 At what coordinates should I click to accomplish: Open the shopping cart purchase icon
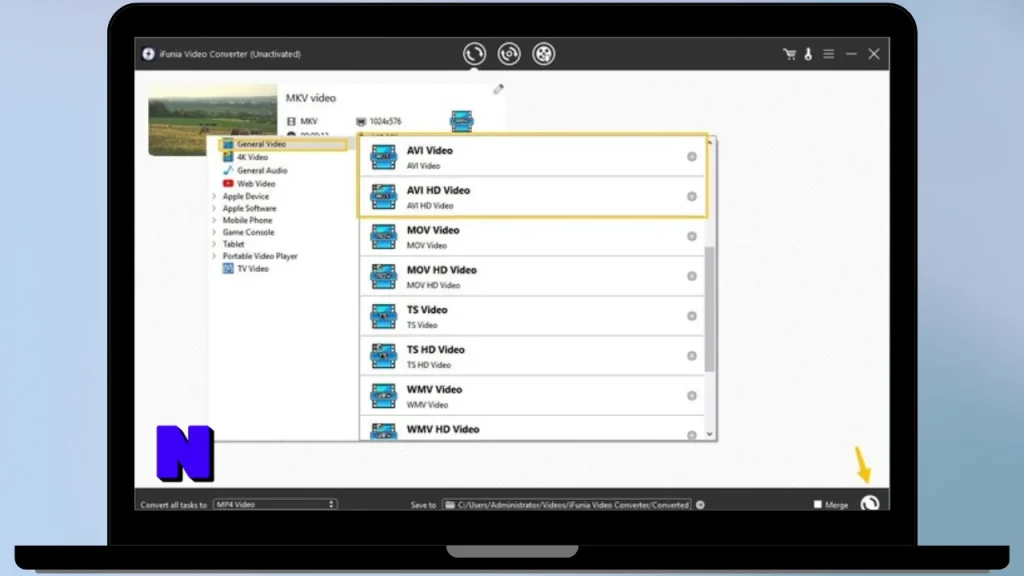point(790,54)
